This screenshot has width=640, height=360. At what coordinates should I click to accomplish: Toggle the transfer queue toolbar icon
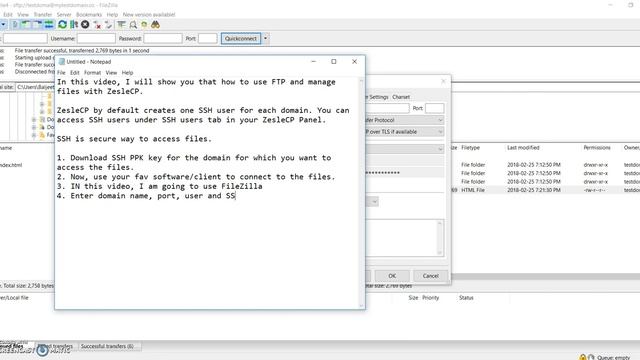coord(49,25)
